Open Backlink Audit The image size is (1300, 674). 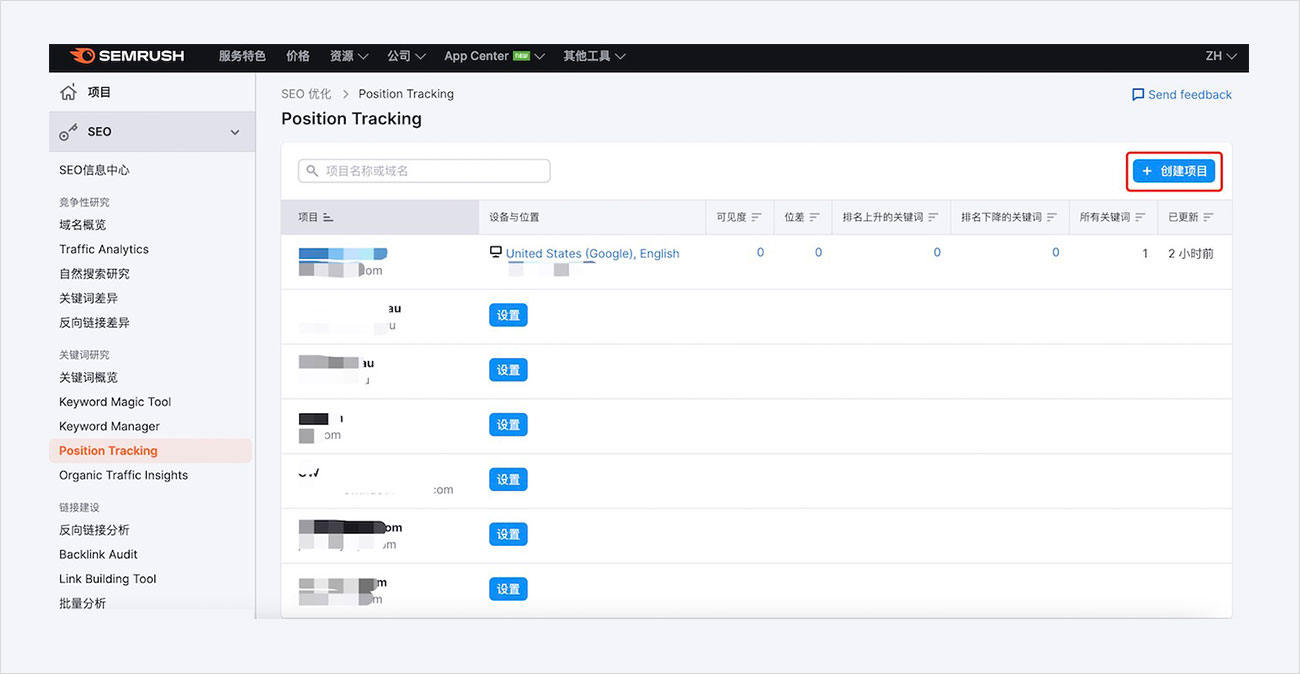(x=98, y=554)
